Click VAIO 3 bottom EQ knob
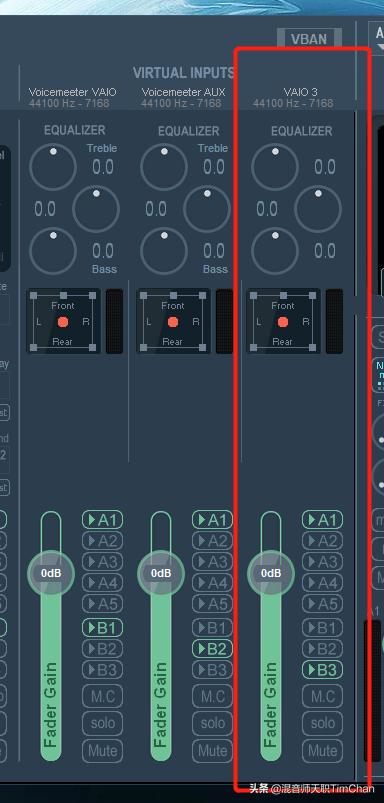The image size is (384, 803). coord(275,251)
